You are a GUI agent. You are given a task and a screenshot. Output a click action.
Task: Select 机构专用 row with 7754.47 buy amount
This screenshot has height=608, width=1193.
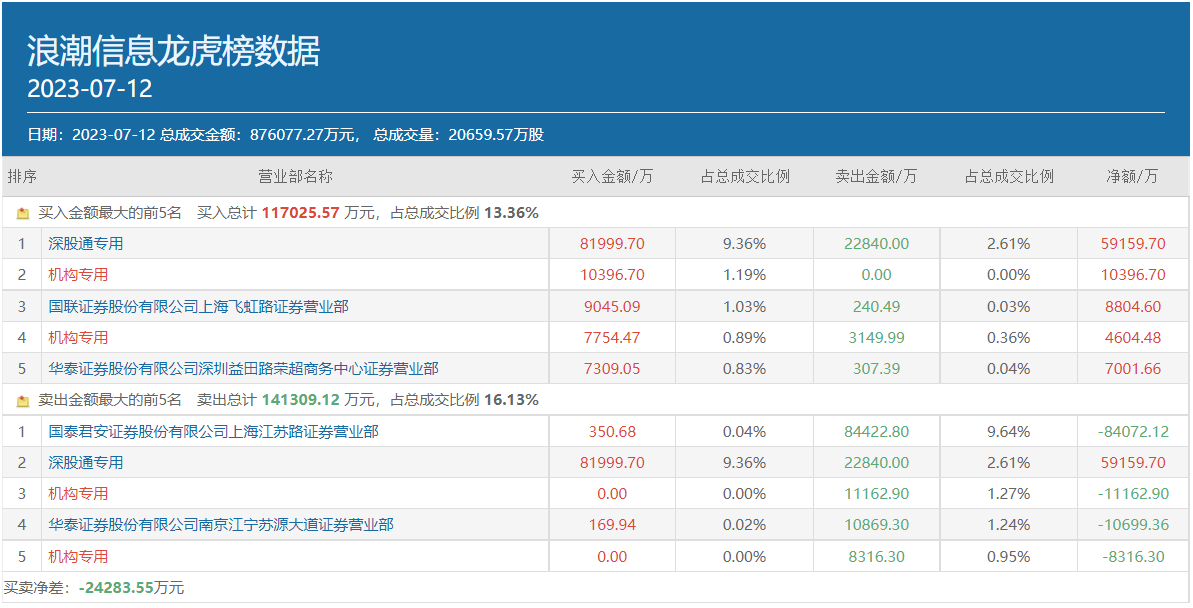click(x=78, y=338)
